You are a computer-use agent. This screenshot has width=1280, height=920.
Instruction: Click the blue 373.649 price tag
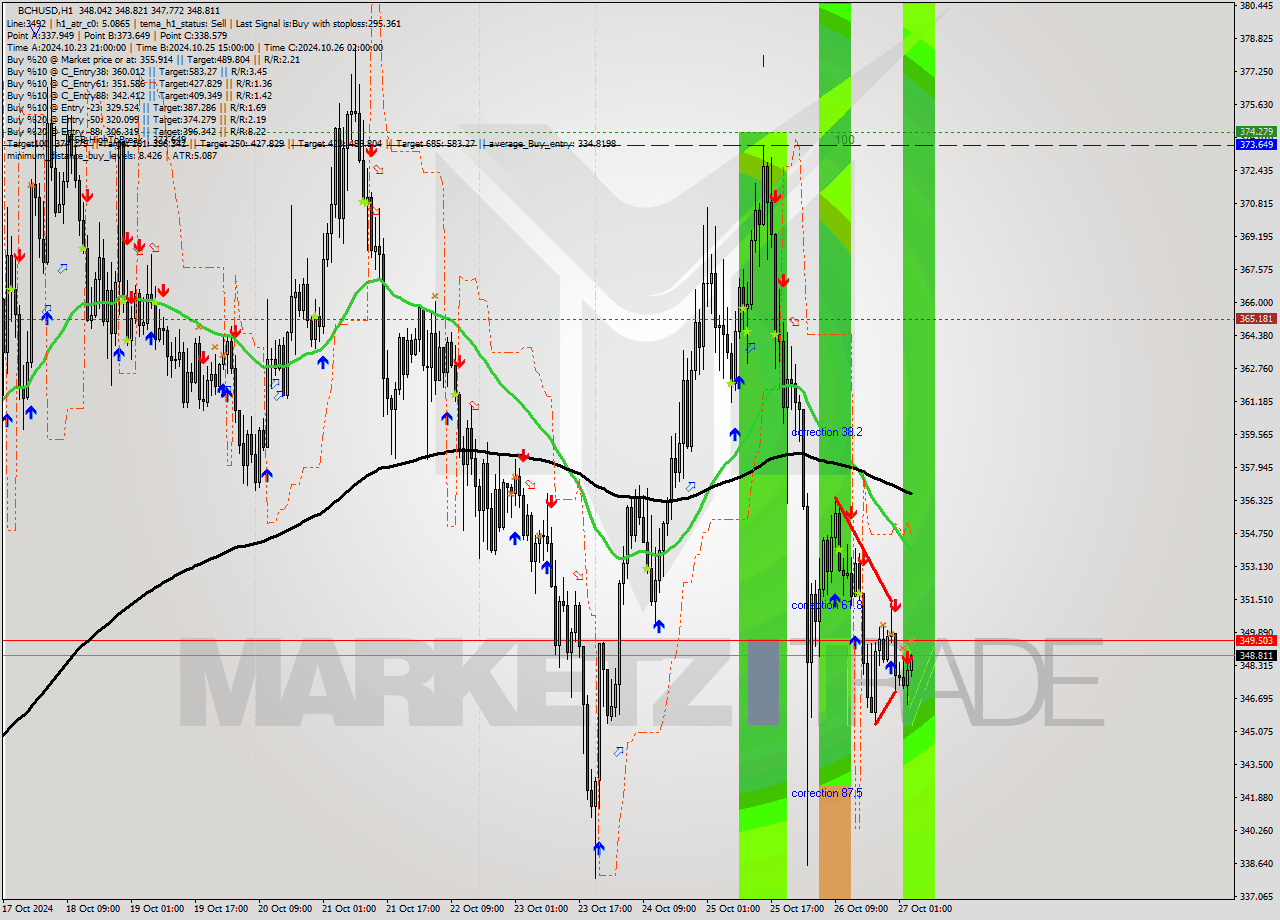[1256, 144]
